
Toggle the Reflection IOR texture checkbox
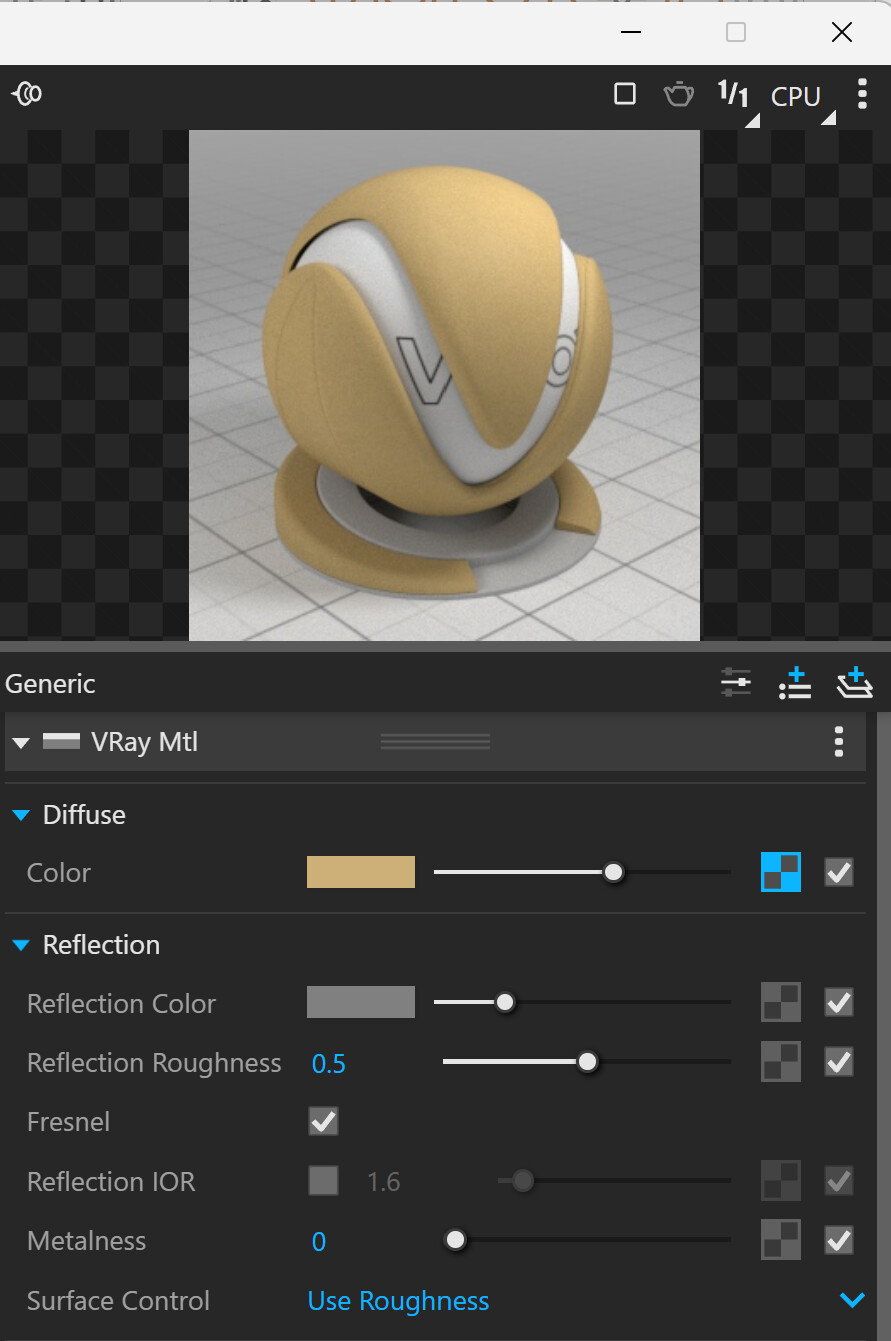point(839,1181)
